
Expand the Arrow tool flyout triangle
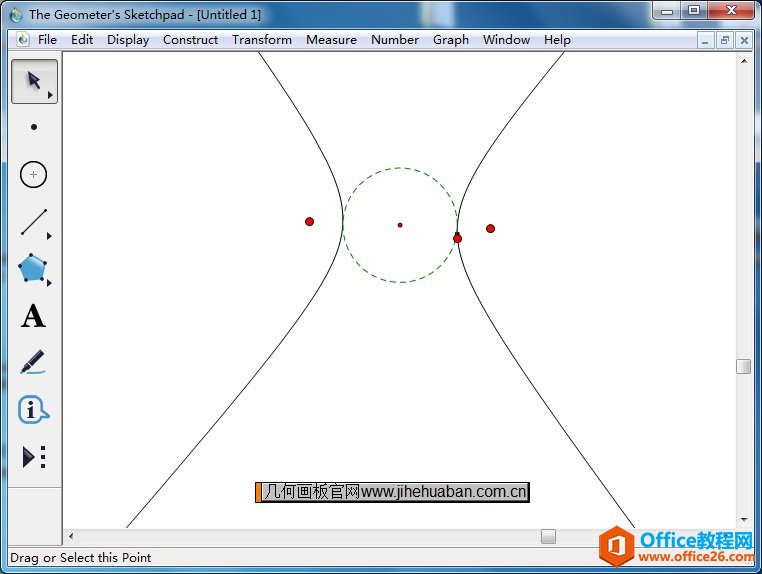coord(50,95)
